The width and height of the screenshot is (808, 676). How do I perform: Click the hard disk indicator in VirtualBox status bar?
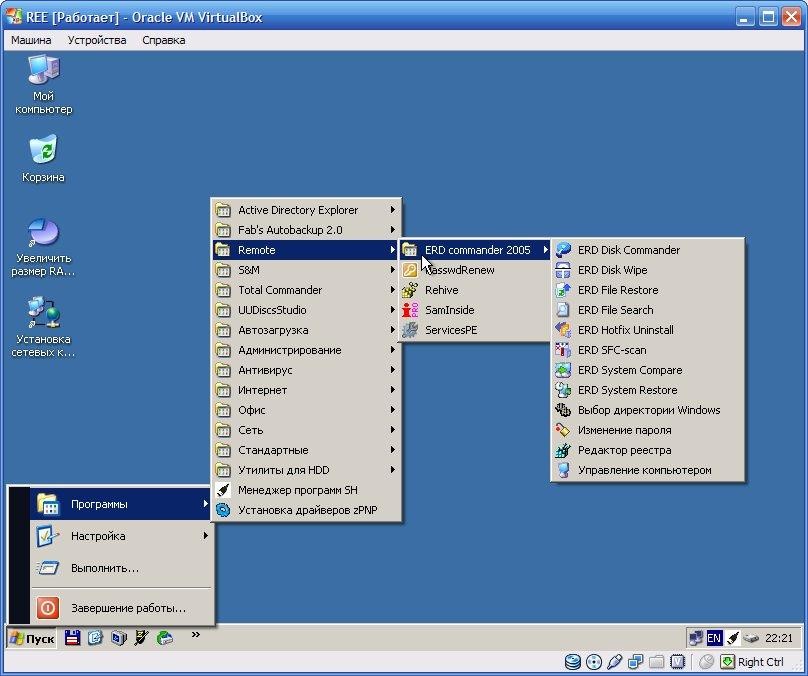coord(573,662)
